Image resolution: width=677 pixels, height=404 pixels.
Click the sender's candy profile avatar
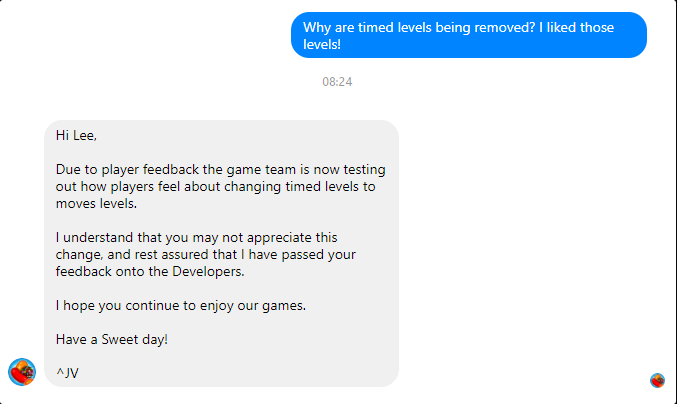(x=22, y=372)
